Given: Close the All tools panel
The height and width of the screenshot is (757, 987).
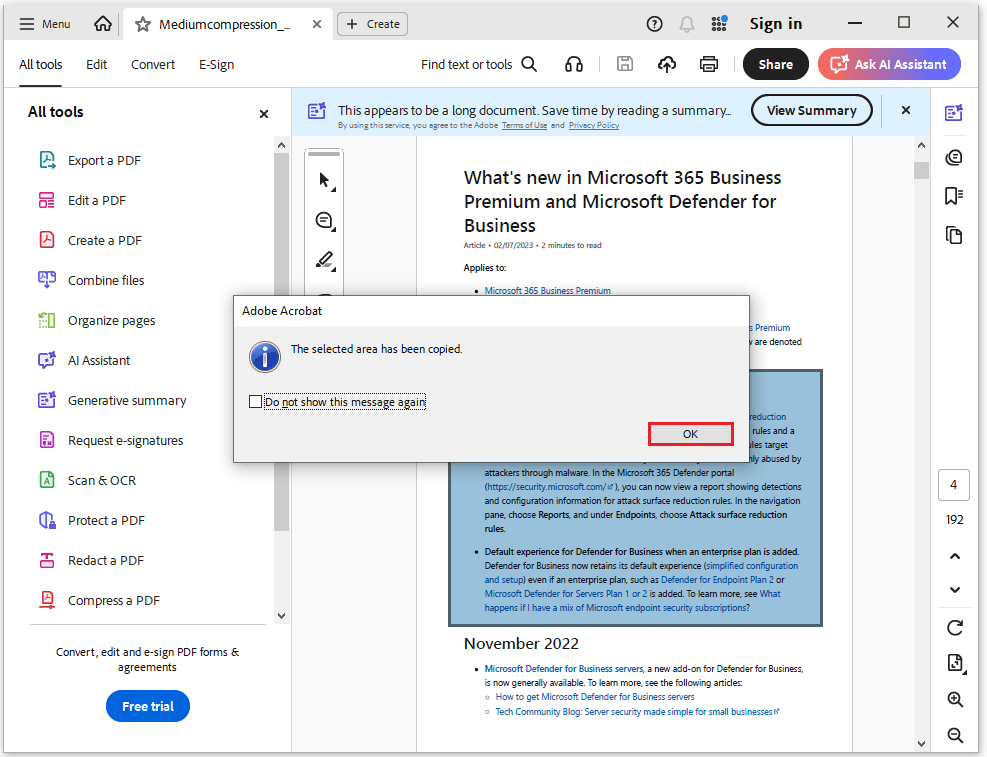Looking at the screenshot, I should click(264, 114).
